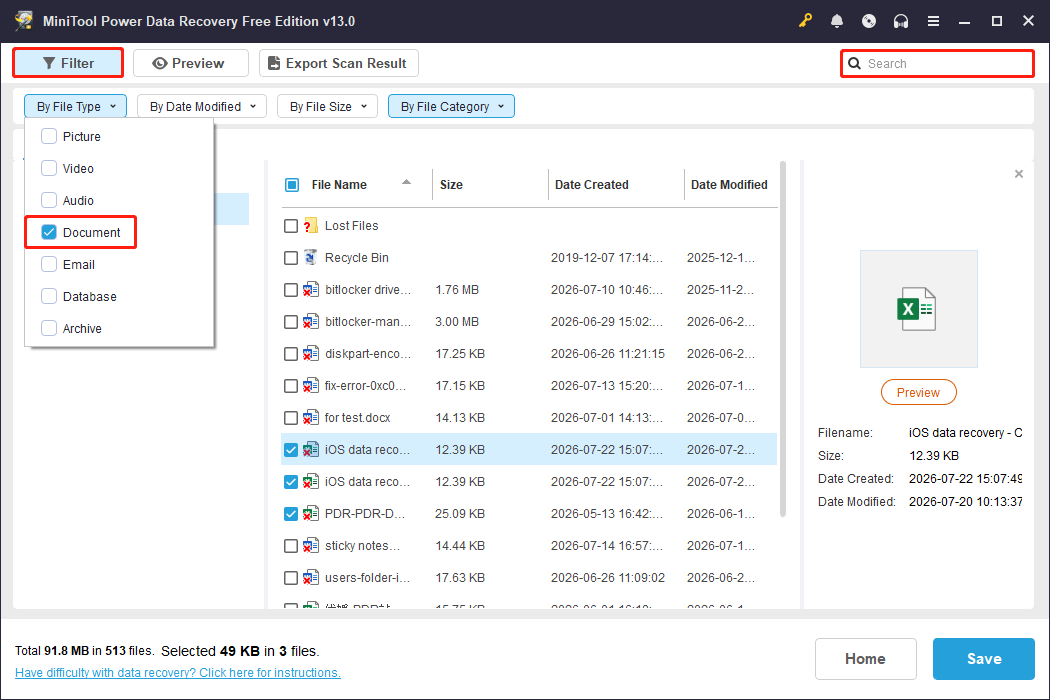1050x700 pixels.
Task: Click the diskpart-enco document icon
Action: (x=310, y=354)
